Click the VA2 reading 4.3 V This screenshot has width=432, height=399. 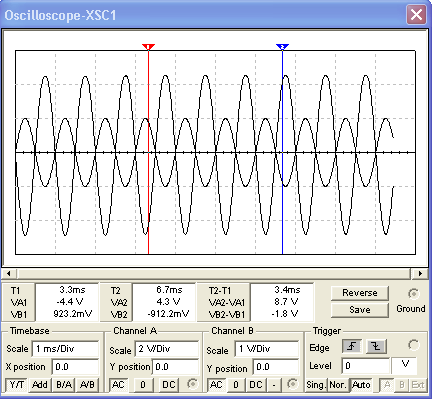point(168,302)
